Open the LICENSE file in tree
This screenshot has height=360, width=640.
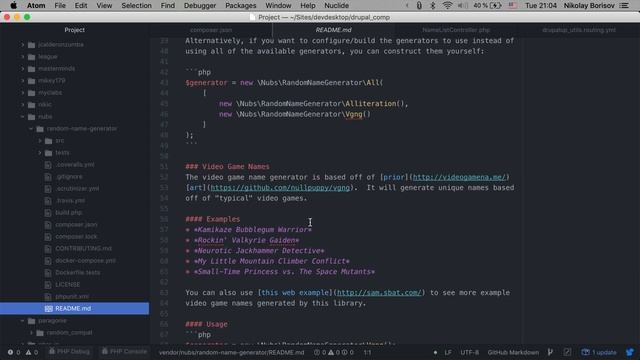pos(67,284)
